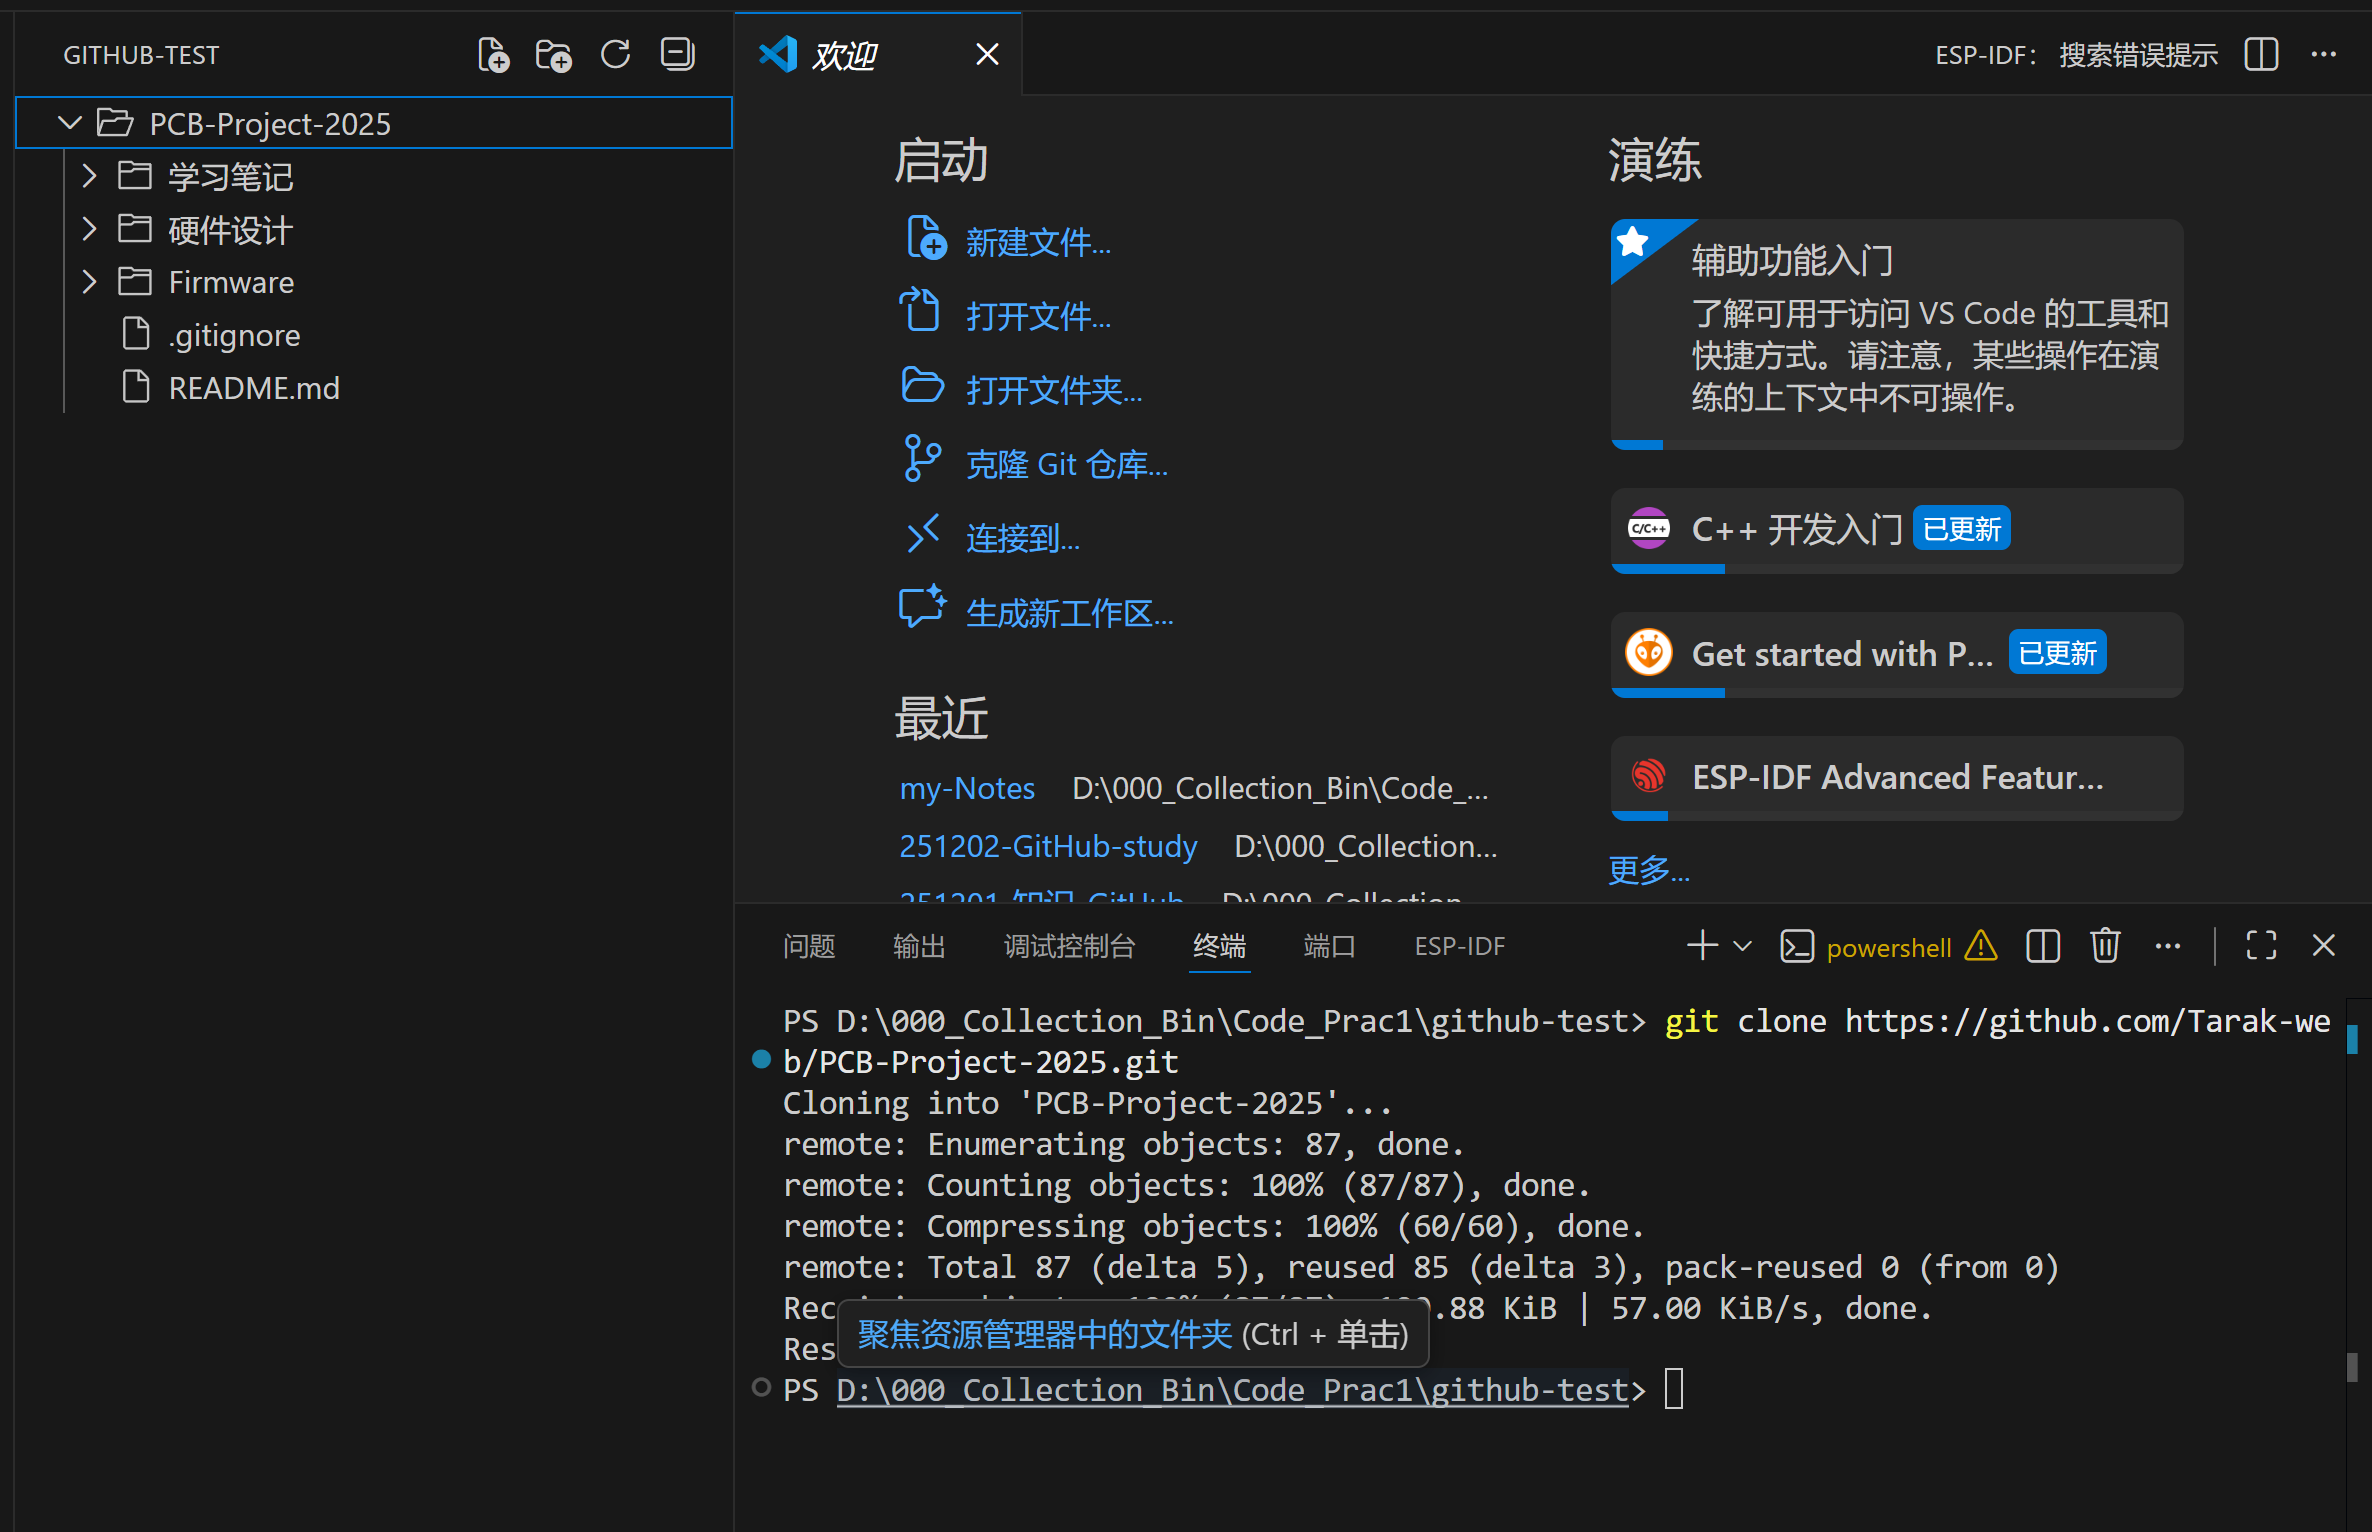
Task: Split the terminal panel
Action: [x=2042, y=946]
